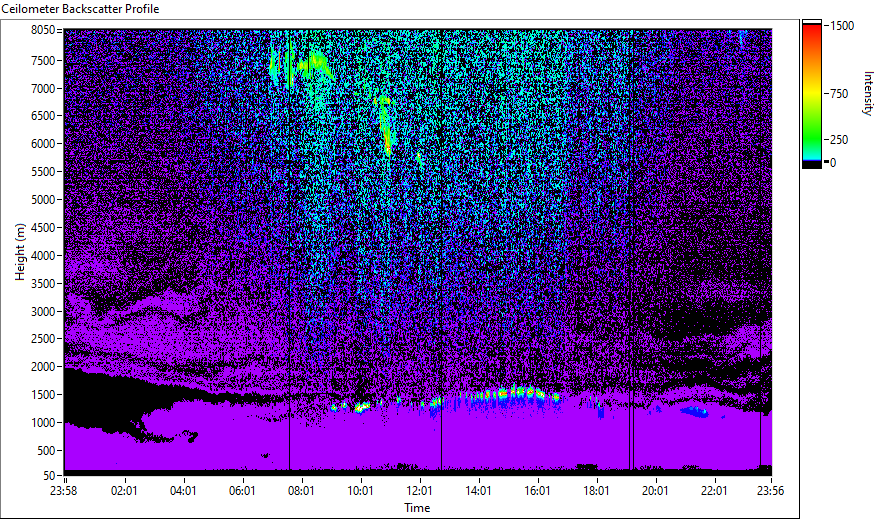This screenshot has width=878, height=519.
Task: Click the 3000 height tick label
Action: pyautogui.click(x=43, y=312)
